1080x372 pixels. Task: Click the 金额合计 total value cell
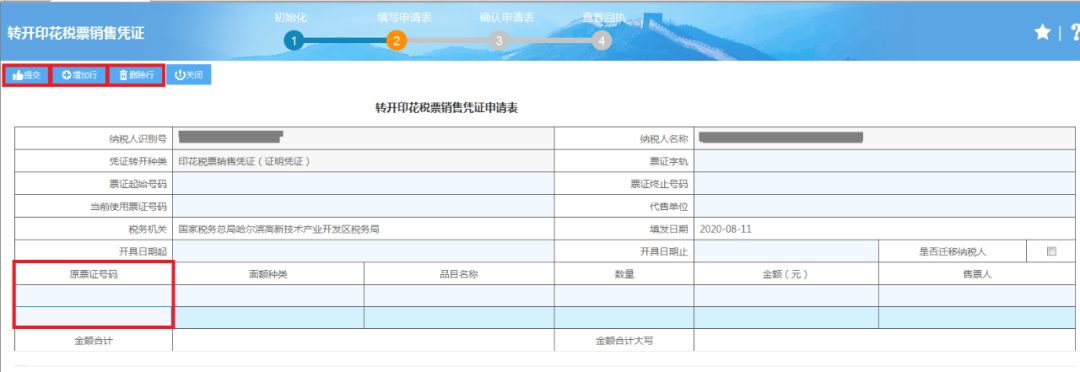363,340
